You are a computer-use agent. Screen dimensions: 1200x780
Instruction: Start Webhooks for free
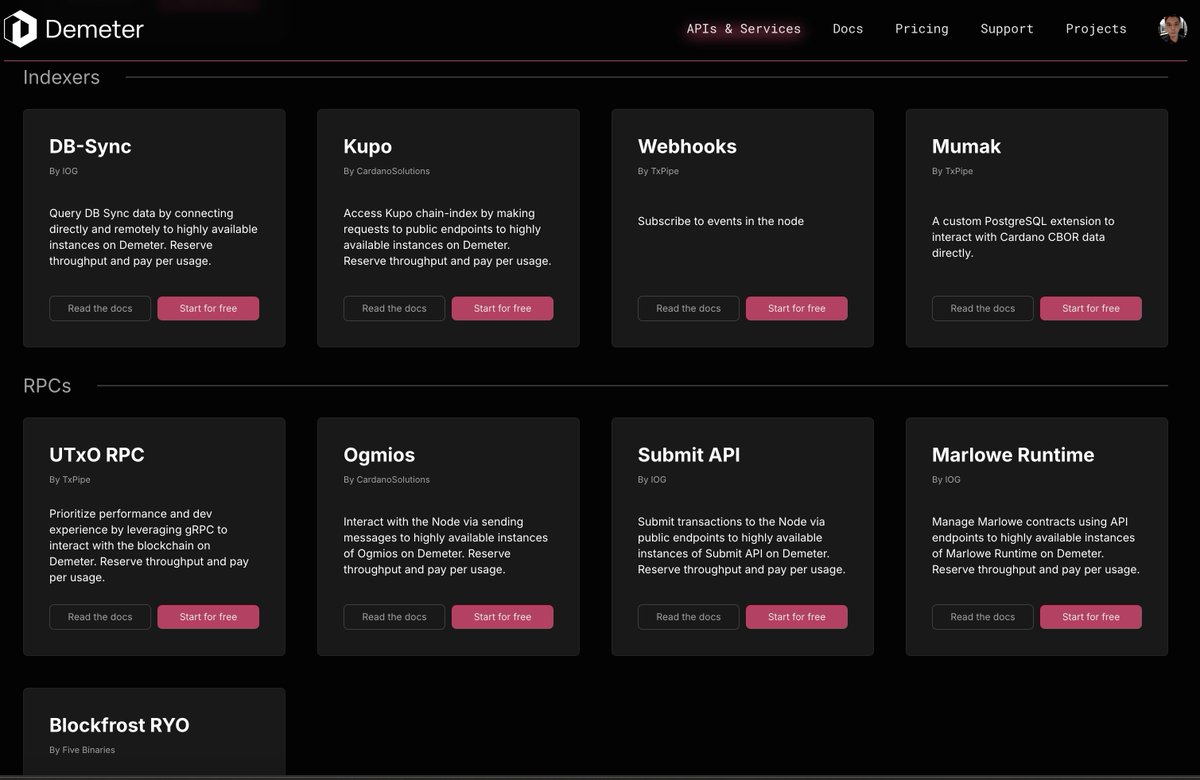[x=796, y=308]
